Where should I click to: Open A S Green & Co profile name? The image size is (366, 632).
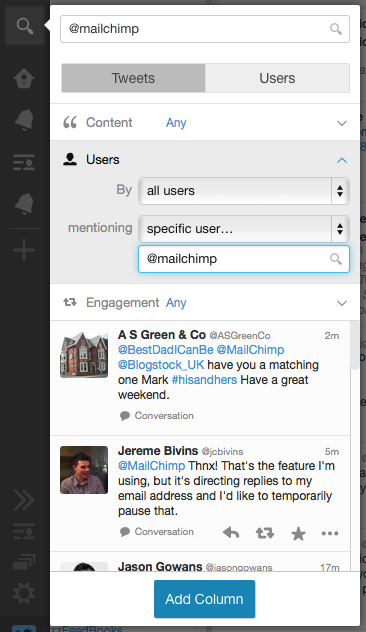click(162, 335)
